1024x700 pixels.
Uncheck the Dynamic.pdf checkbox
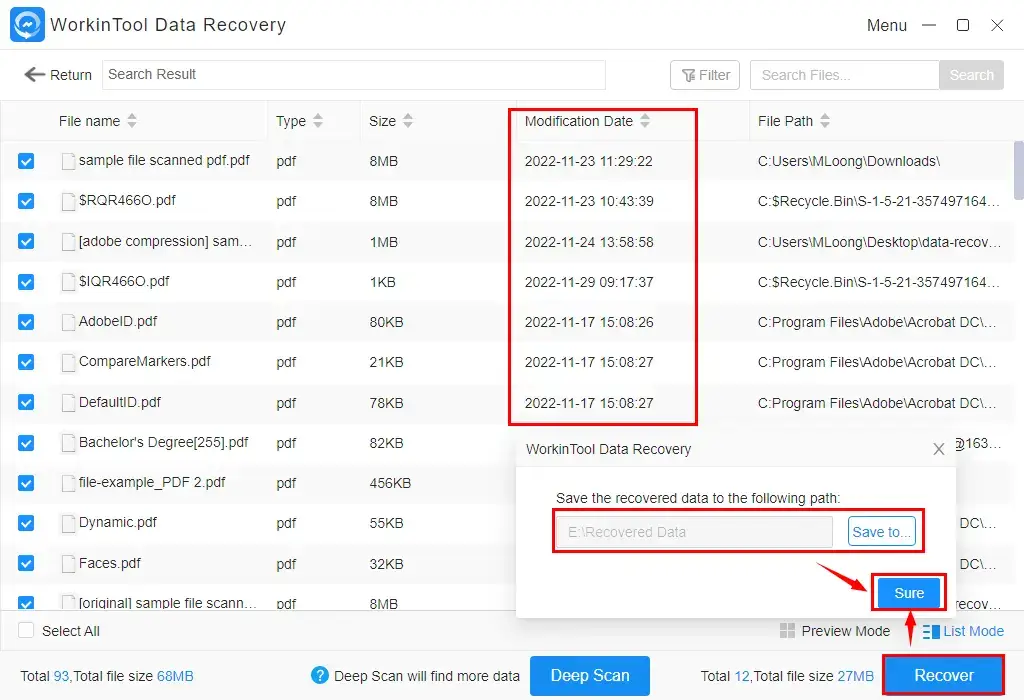click(x=26, y=523)
